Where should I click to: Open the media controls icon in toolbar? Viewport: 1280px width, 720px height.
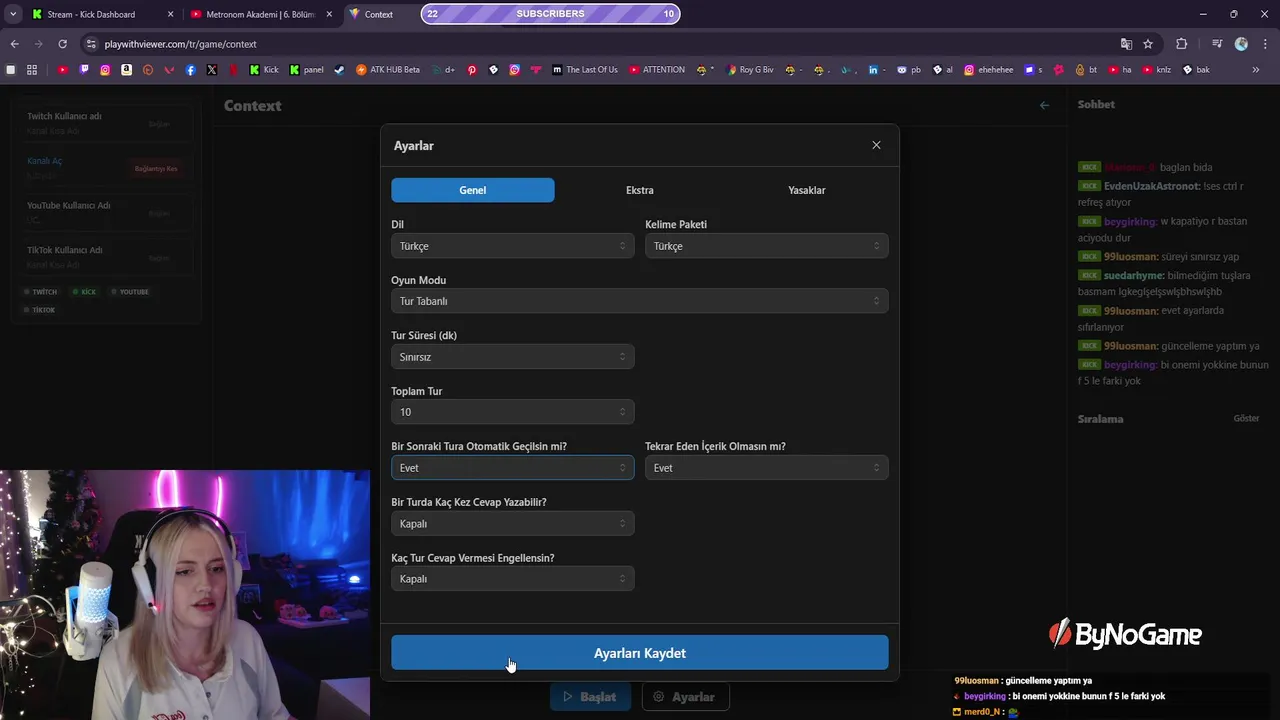pos(1217,44)
